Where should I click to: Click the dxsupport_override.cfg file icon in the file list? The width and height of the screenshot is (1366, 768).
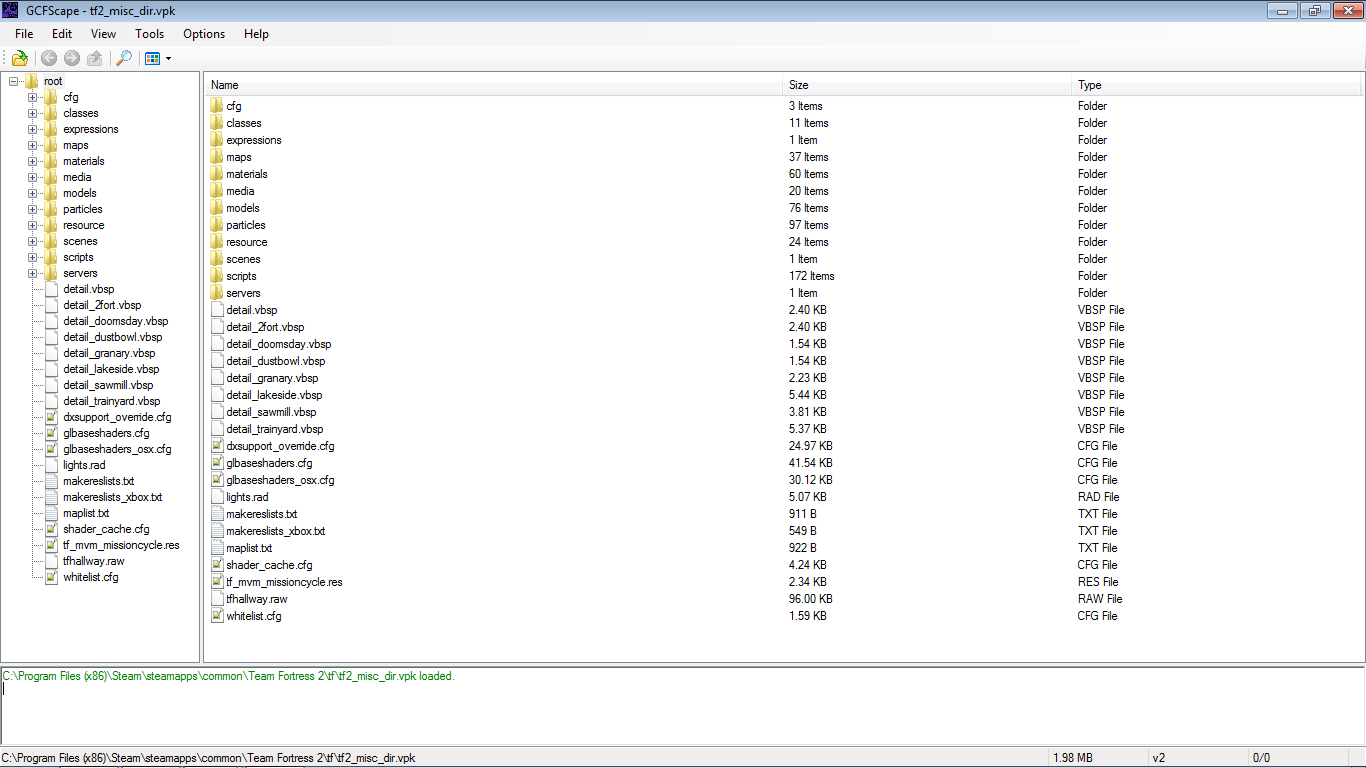coord(217,446)
